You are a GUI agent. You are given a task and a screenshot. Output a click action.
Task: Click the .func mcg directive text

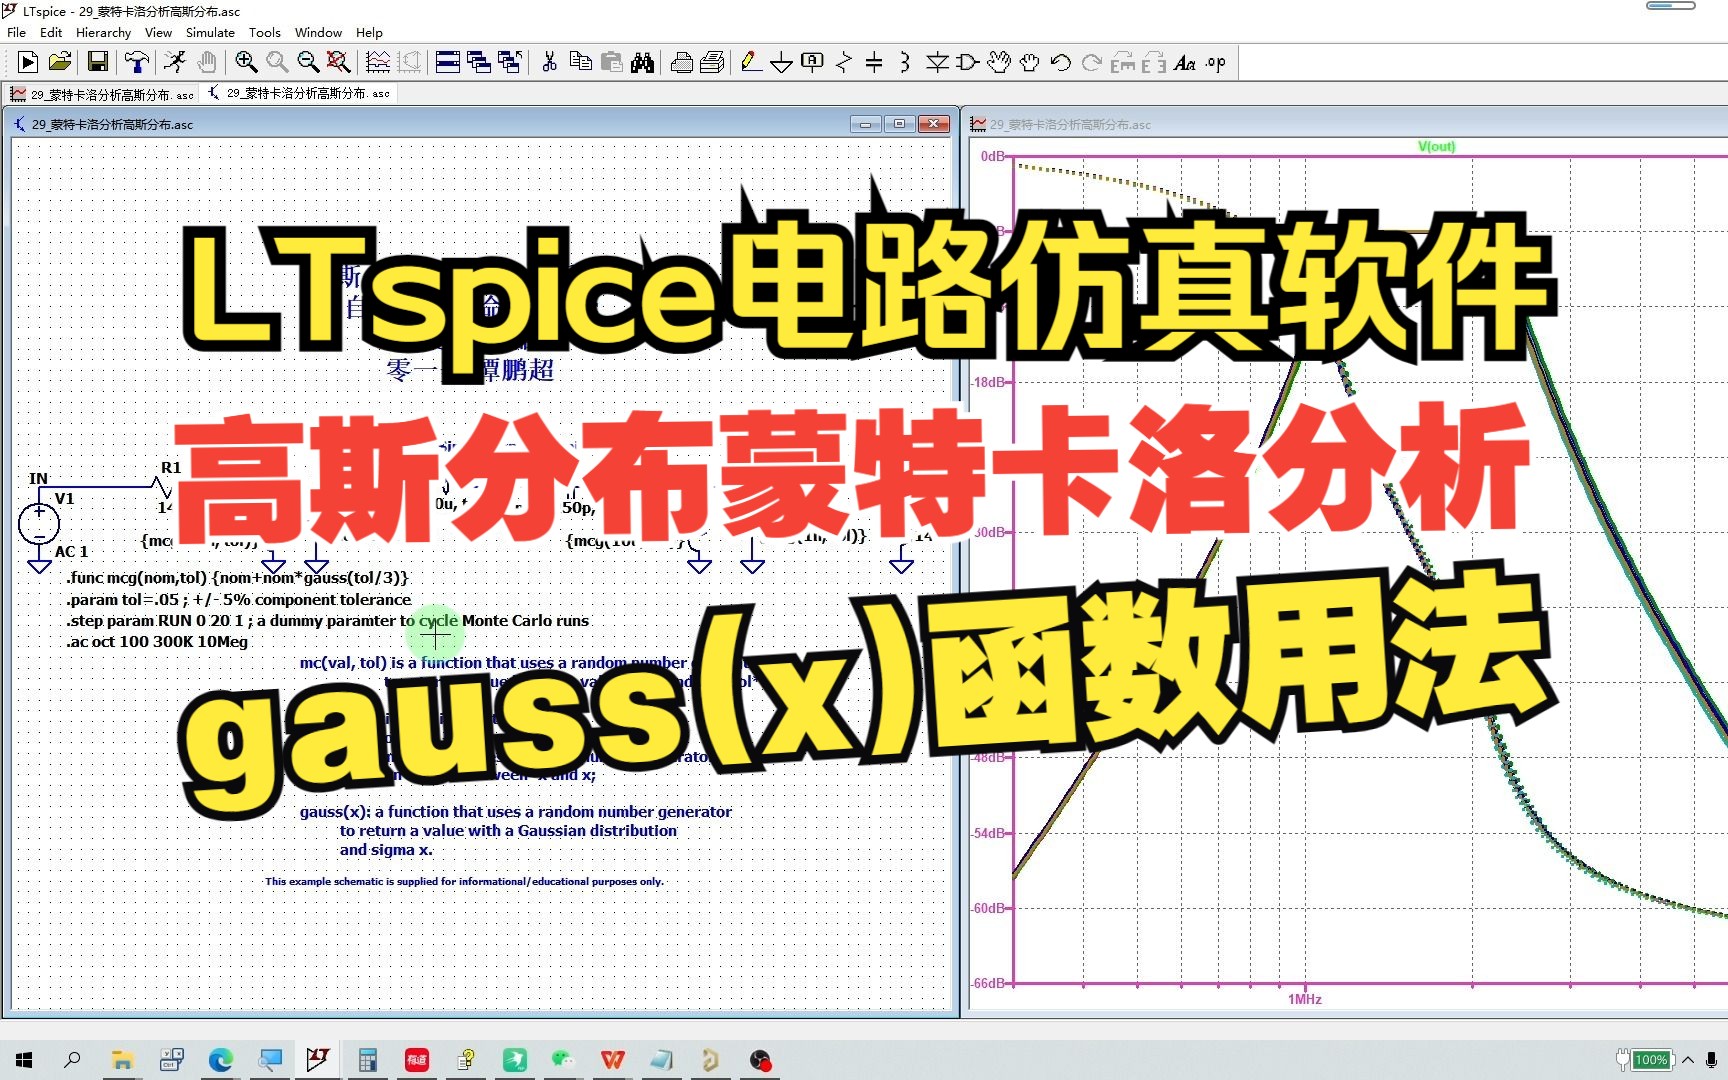point(238,578)
